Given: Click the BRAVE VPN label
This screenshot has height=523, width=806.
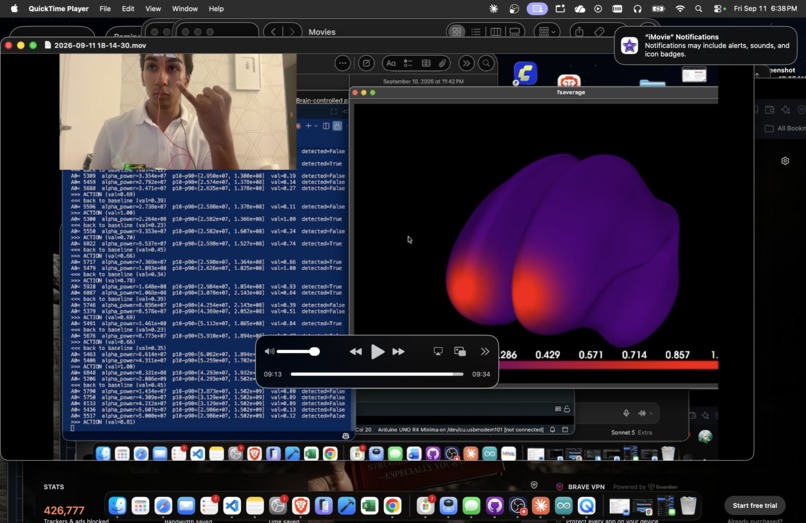Looking at the screenshot, I should pos(586,486).
